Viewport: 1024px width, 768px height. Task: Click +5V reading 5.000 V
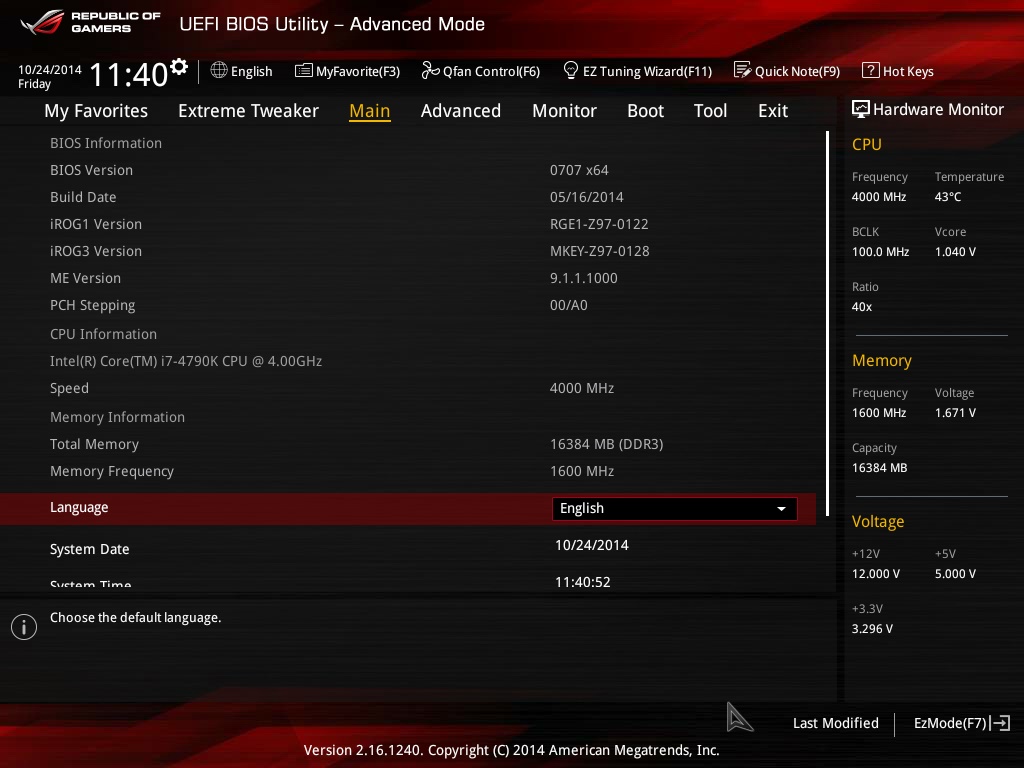coord(955,573)
